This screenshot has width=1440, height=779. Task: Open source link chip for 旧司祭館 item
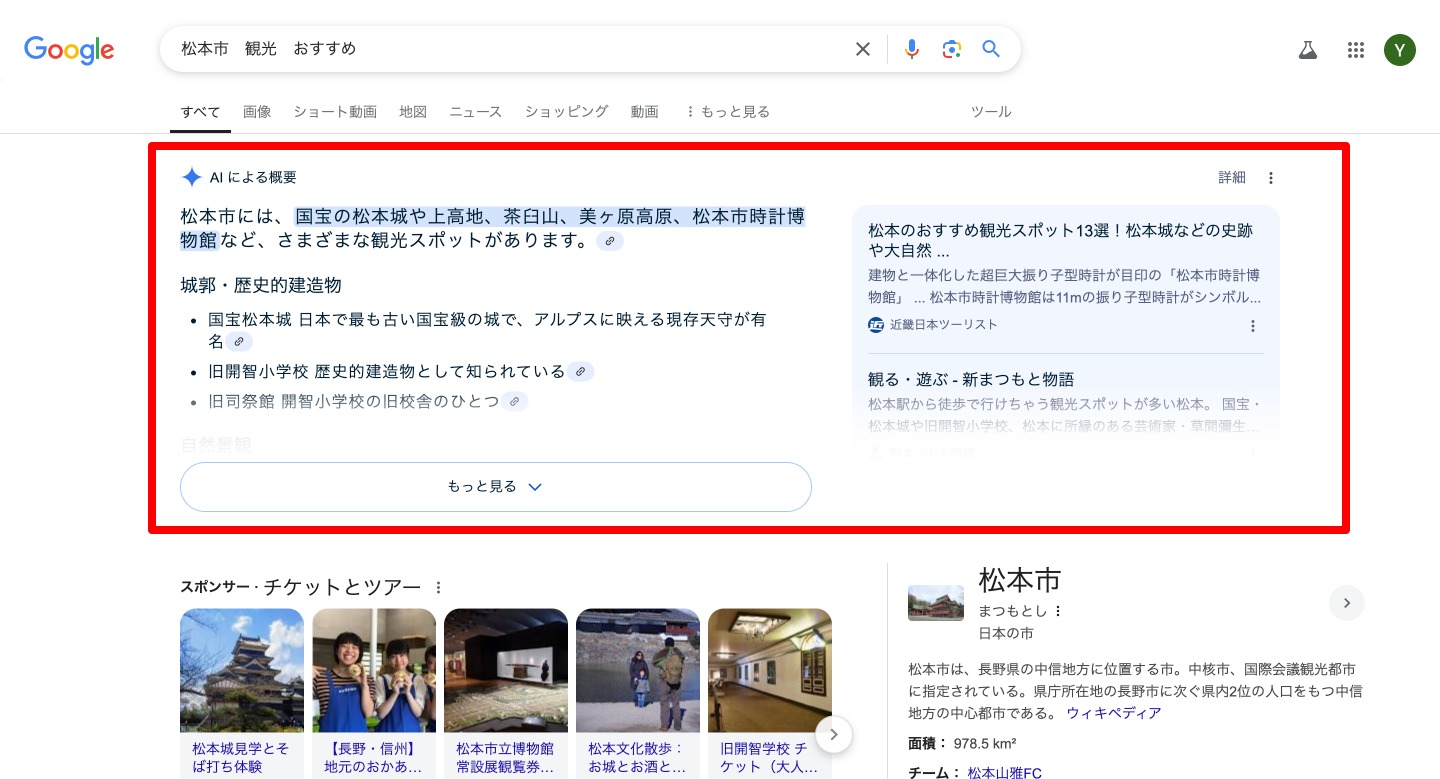click(x=514, y=402)
